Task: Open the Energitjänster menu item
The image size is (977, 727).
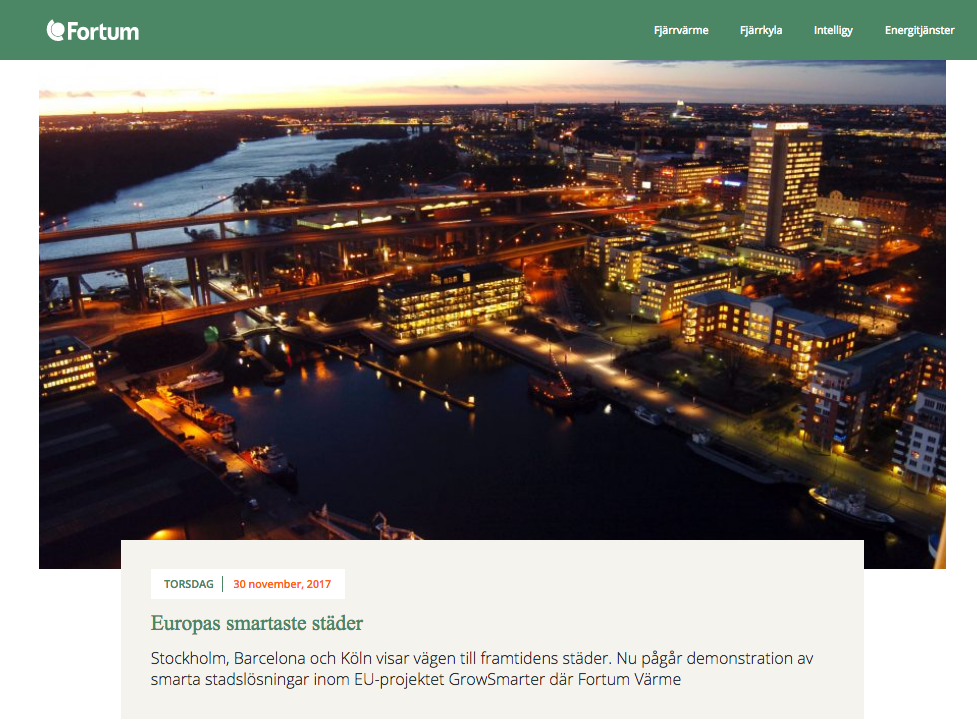Action: tap(920, 30)
